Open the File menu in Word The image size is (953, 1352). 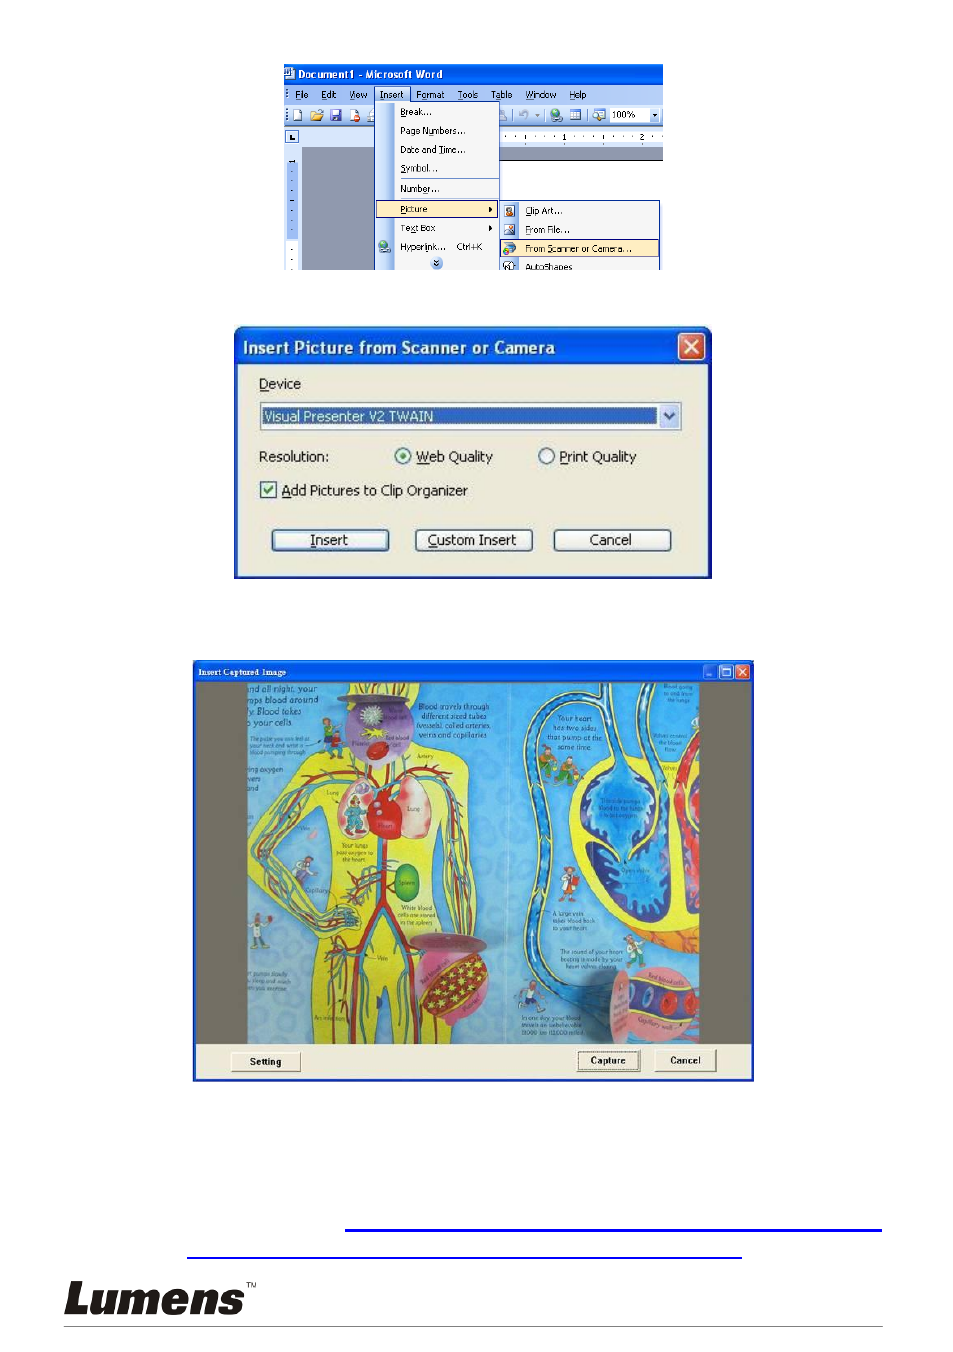[x=302, y=95]
